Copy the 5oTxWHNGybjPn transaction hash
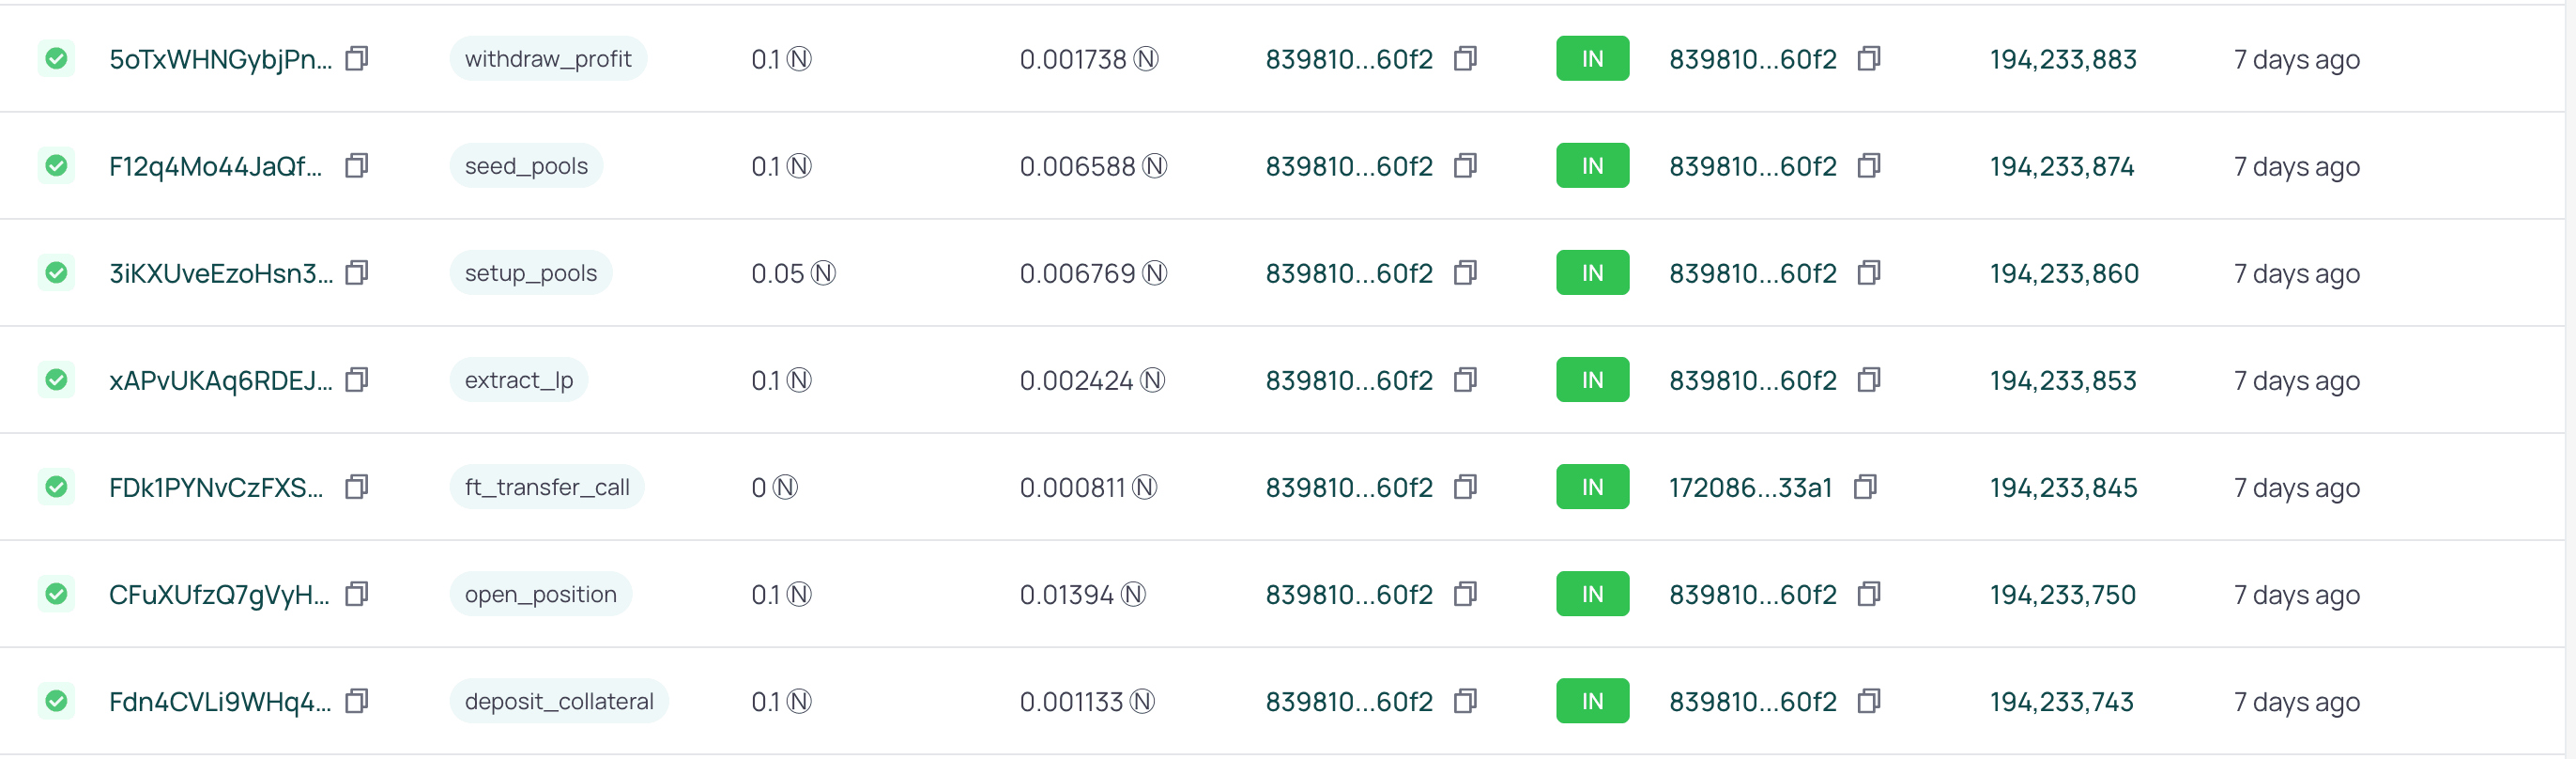2576x759 pixels. (357, 58)
